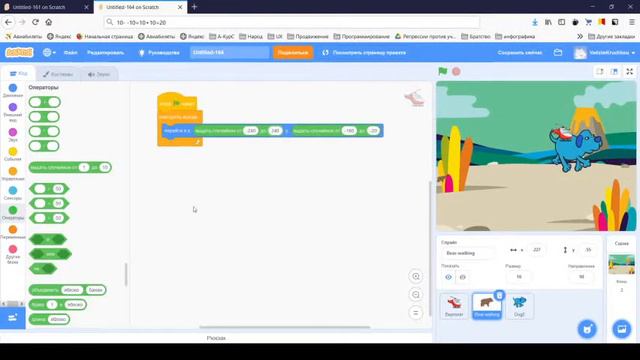Select the Sensing blocks category
Screen dimensions: 640x360
pyautogui.click(x=13, y=193)
